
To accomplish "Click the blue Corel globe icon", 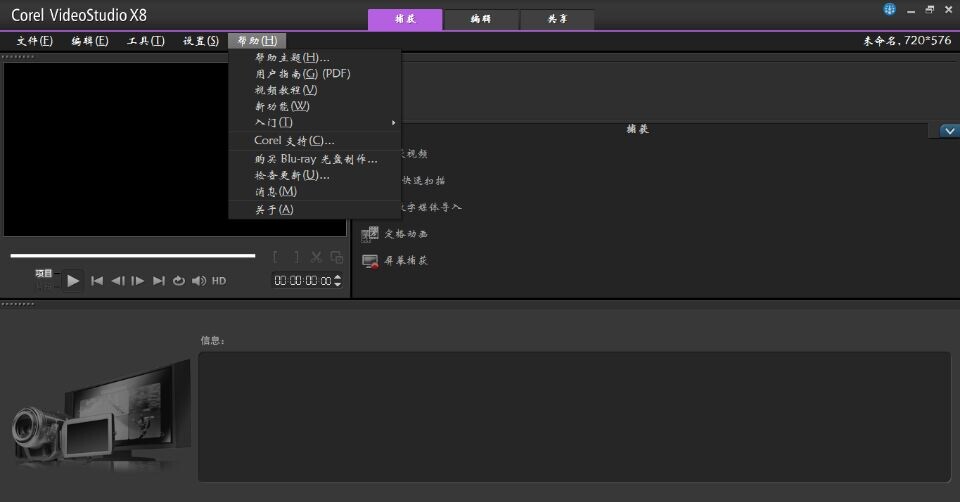I will point(890,9).
